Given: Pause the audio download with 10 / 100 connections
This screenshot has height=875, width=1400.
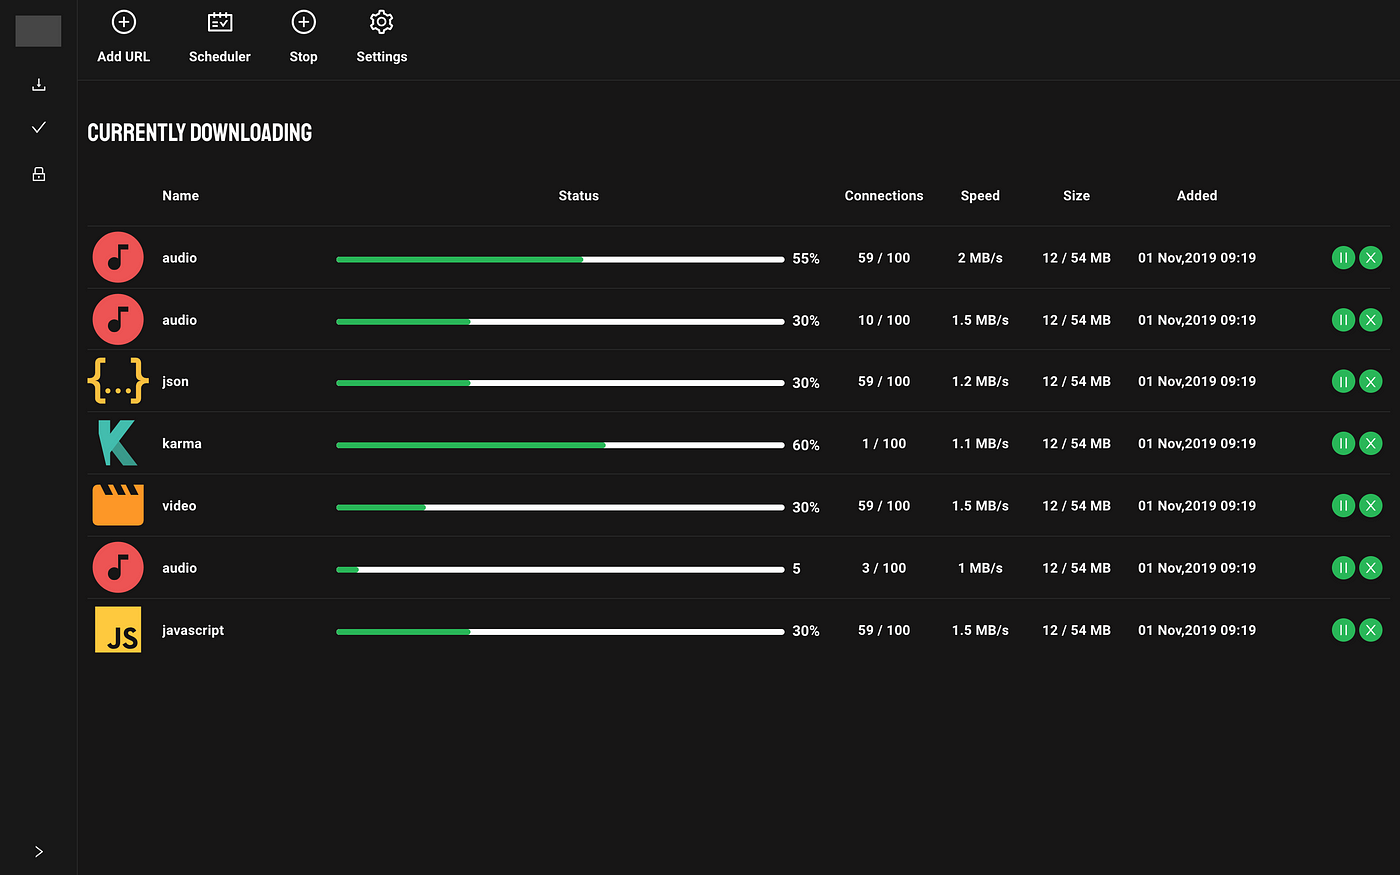Looking at the screenshot, I should point(1343,320).
